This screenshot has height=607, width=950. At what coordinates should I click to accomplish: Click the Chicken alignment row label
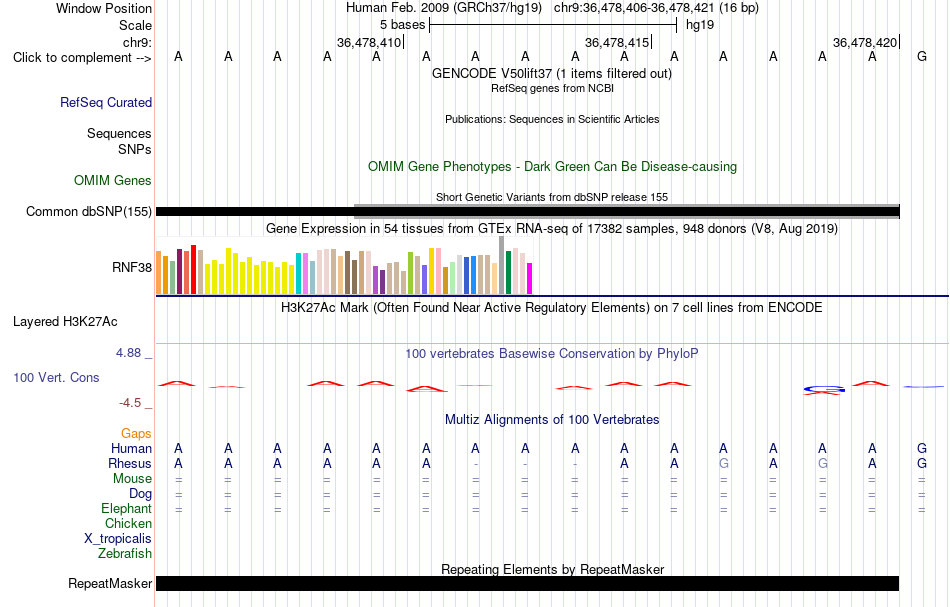point(128,523)
